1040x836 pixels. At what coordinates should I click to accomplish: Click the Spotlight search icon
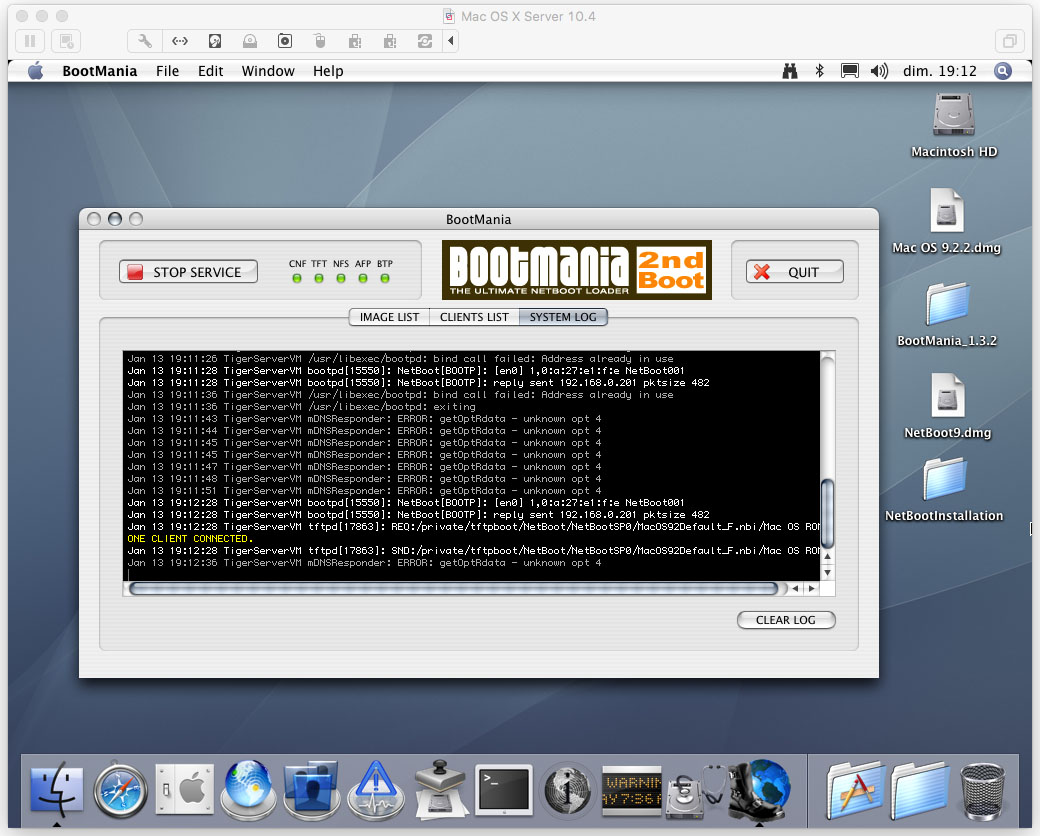point(1003,71)
